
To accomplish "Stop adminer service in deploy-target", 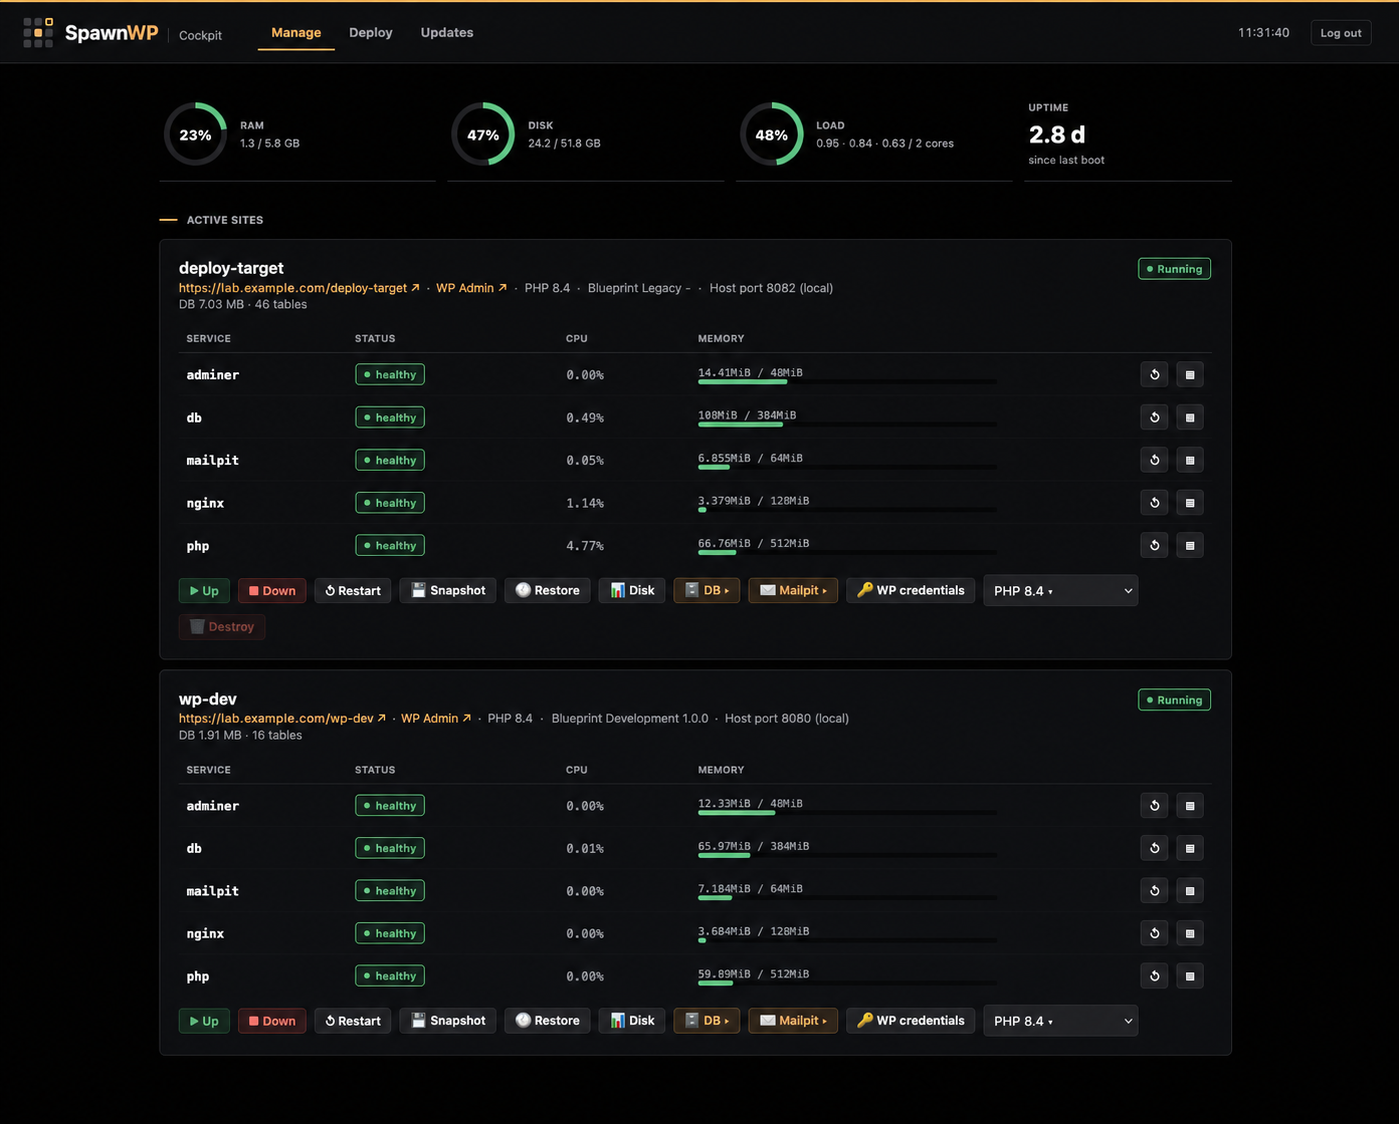I will click(1190, 375).
